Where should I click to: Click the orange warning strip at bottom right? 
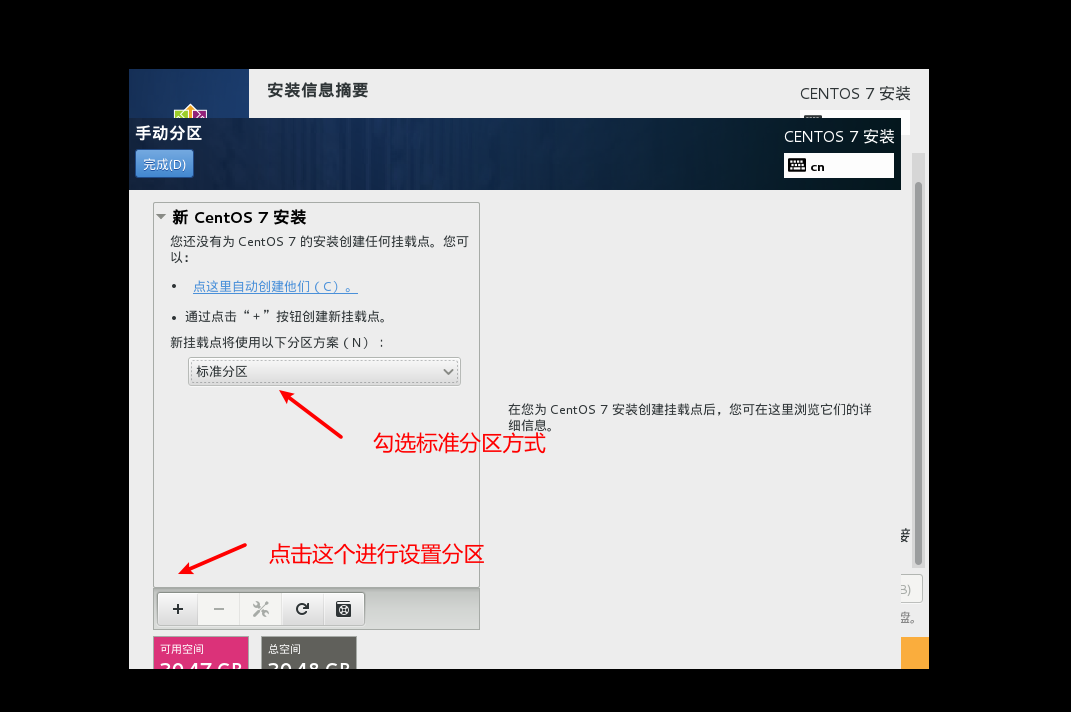click(x=916, y=652)
